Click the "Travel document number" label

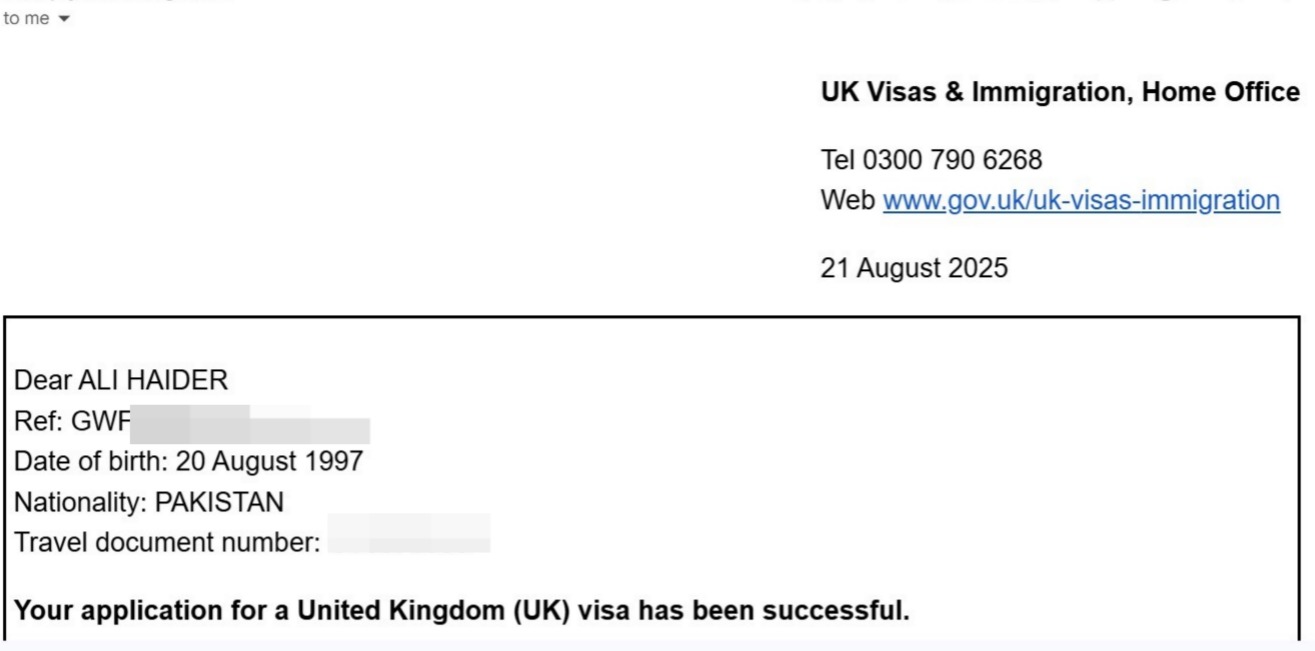[167, 543]
